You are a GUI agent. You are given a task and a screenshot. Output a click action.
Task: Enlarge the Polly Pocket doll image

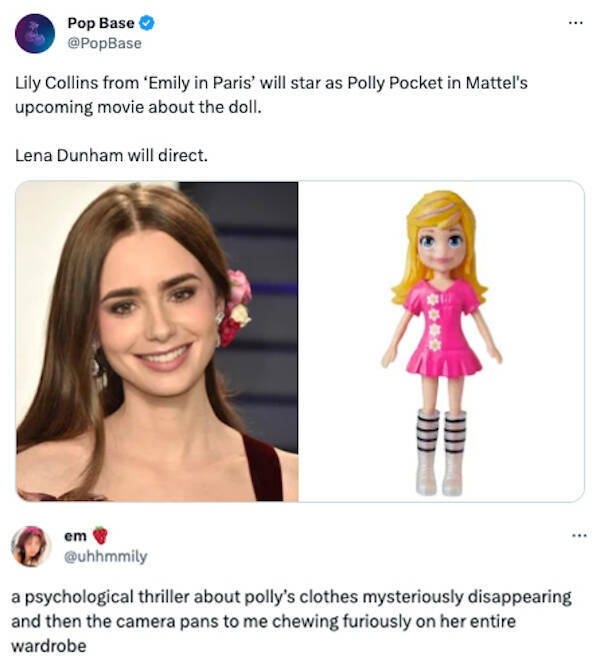pos(441,341)
